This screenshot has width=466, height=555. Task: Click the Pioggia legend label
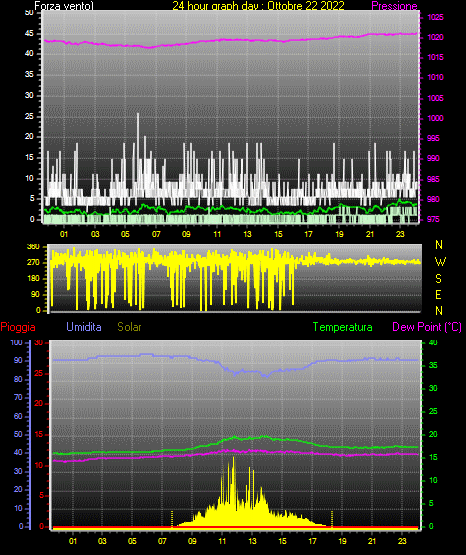[x=18, y=327]
